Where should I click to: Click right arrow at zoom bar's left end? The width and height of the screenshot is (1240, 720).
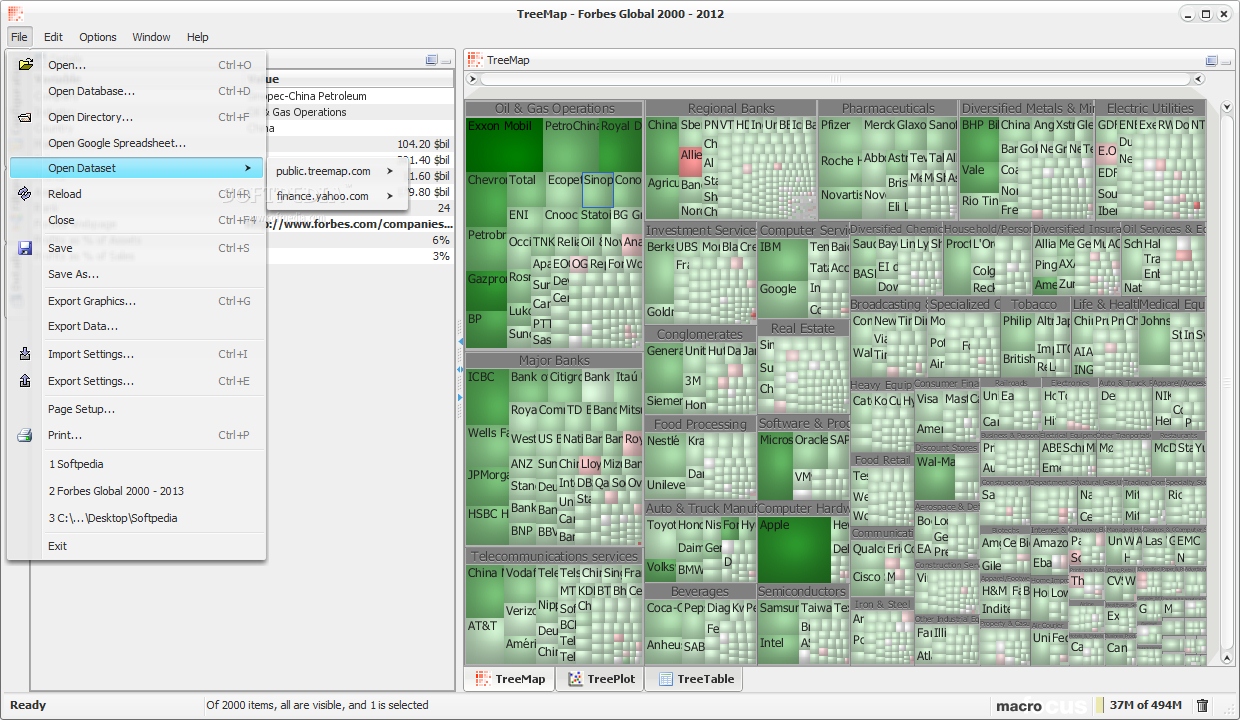pyautogui.click(x=474, y=79)
